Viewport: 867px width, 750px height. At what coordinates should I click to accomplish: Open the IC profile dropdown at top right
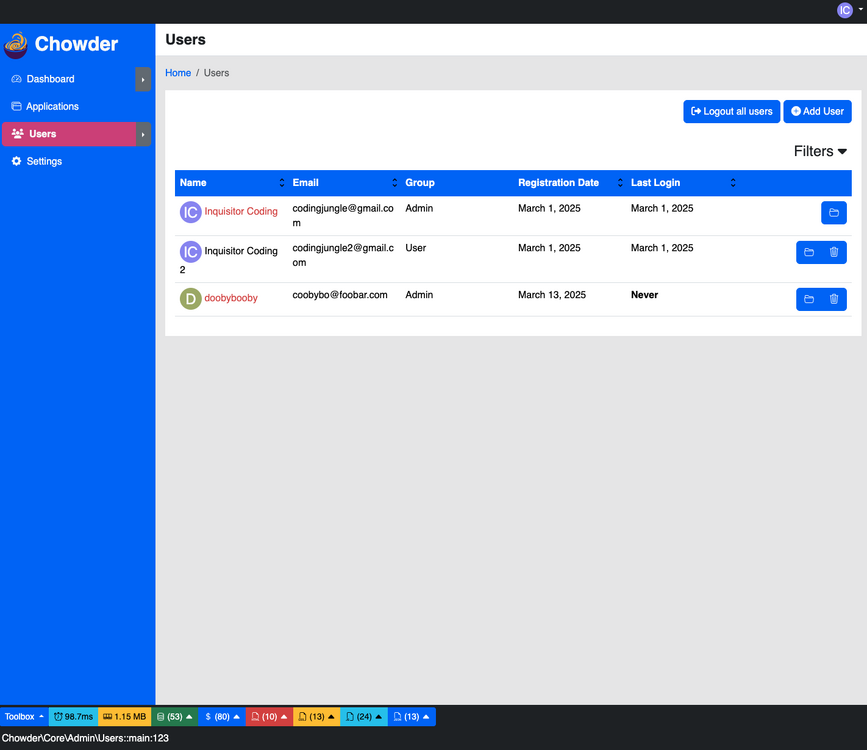[x=849, y=10]
